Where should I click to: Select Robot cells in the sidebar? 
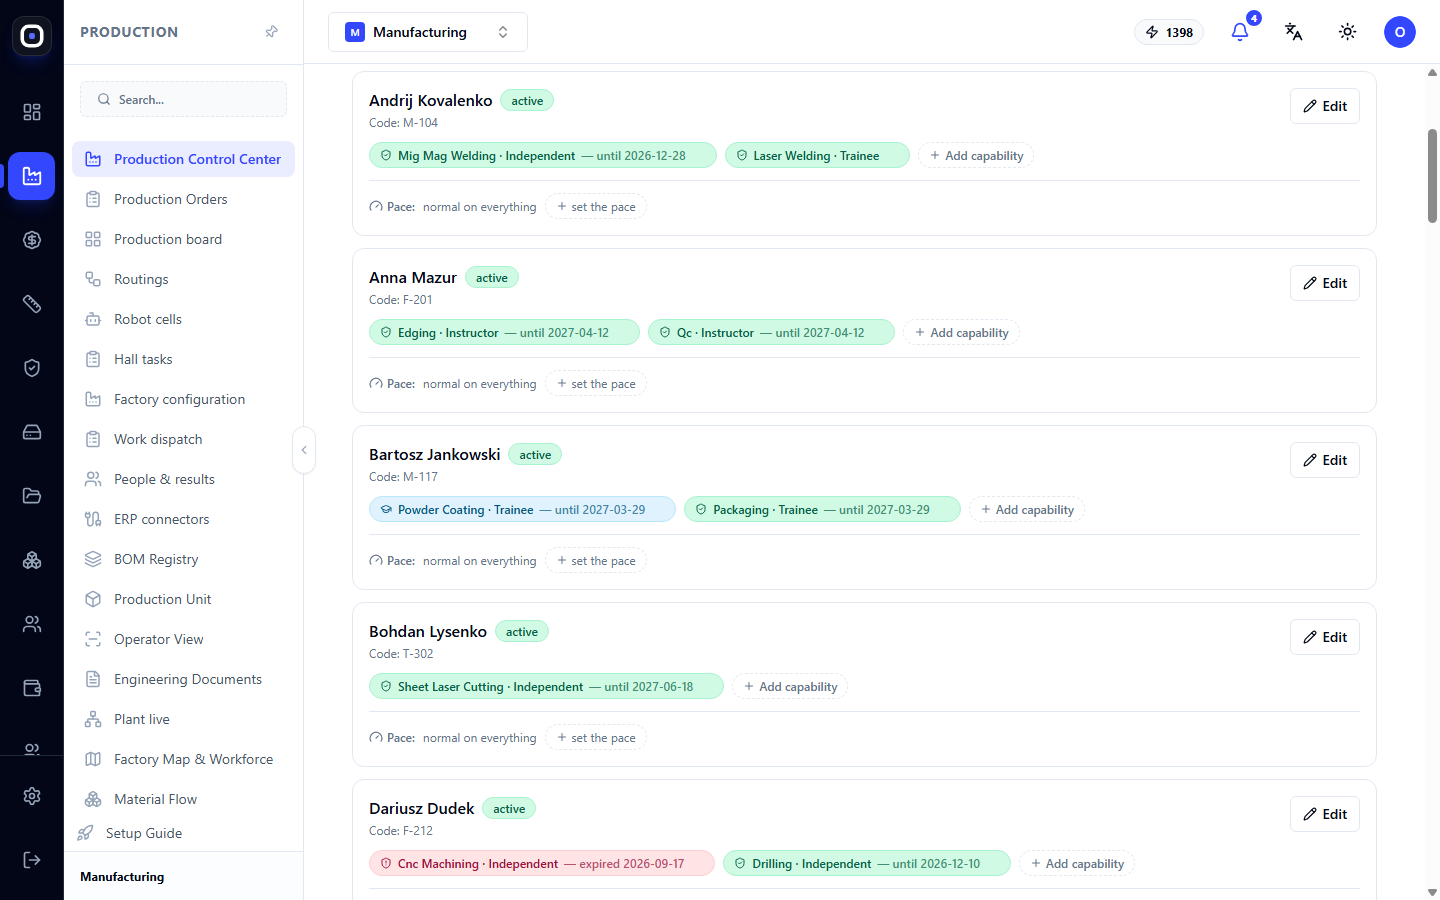point(183,319)
